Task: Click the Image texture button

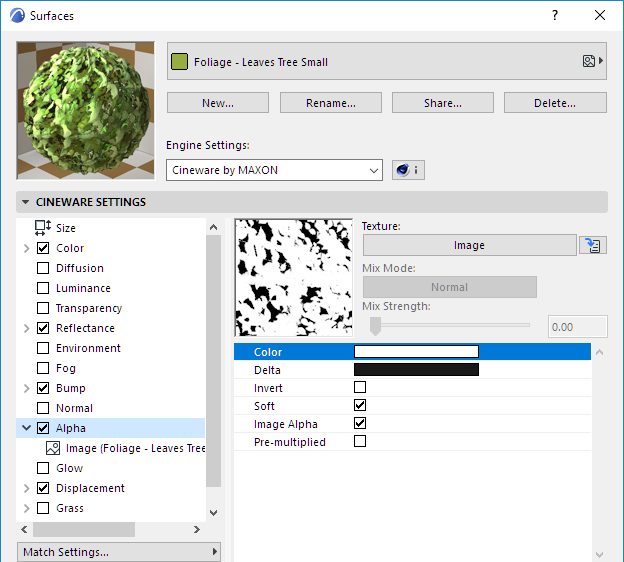Action: tap(469, 245)
